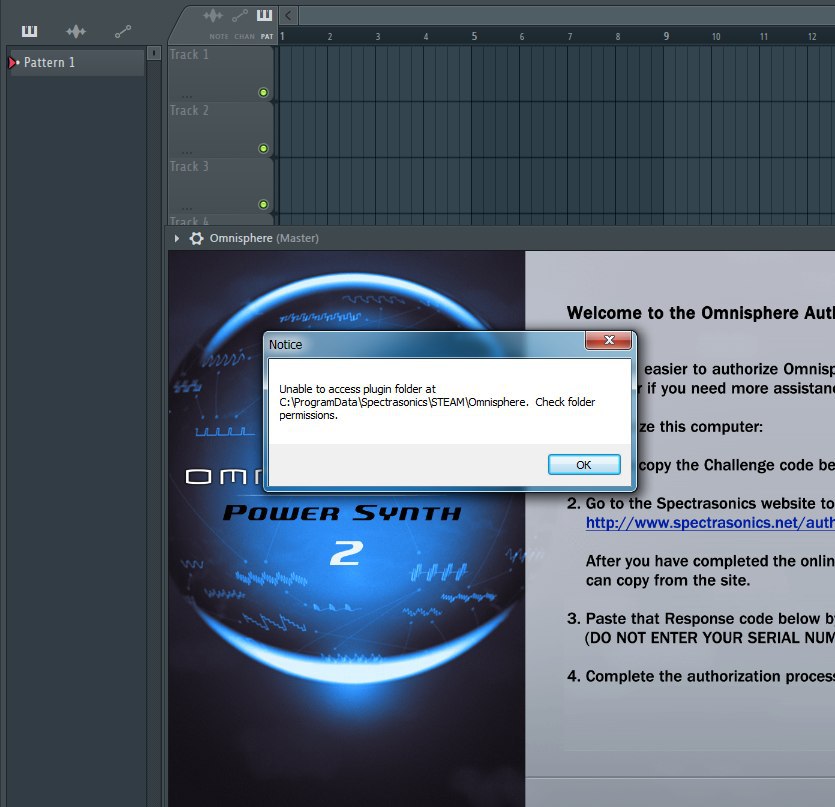Screen dimensions: 835x807
Task: Mute Track 2 with its green LED
Action: point(263,148)
